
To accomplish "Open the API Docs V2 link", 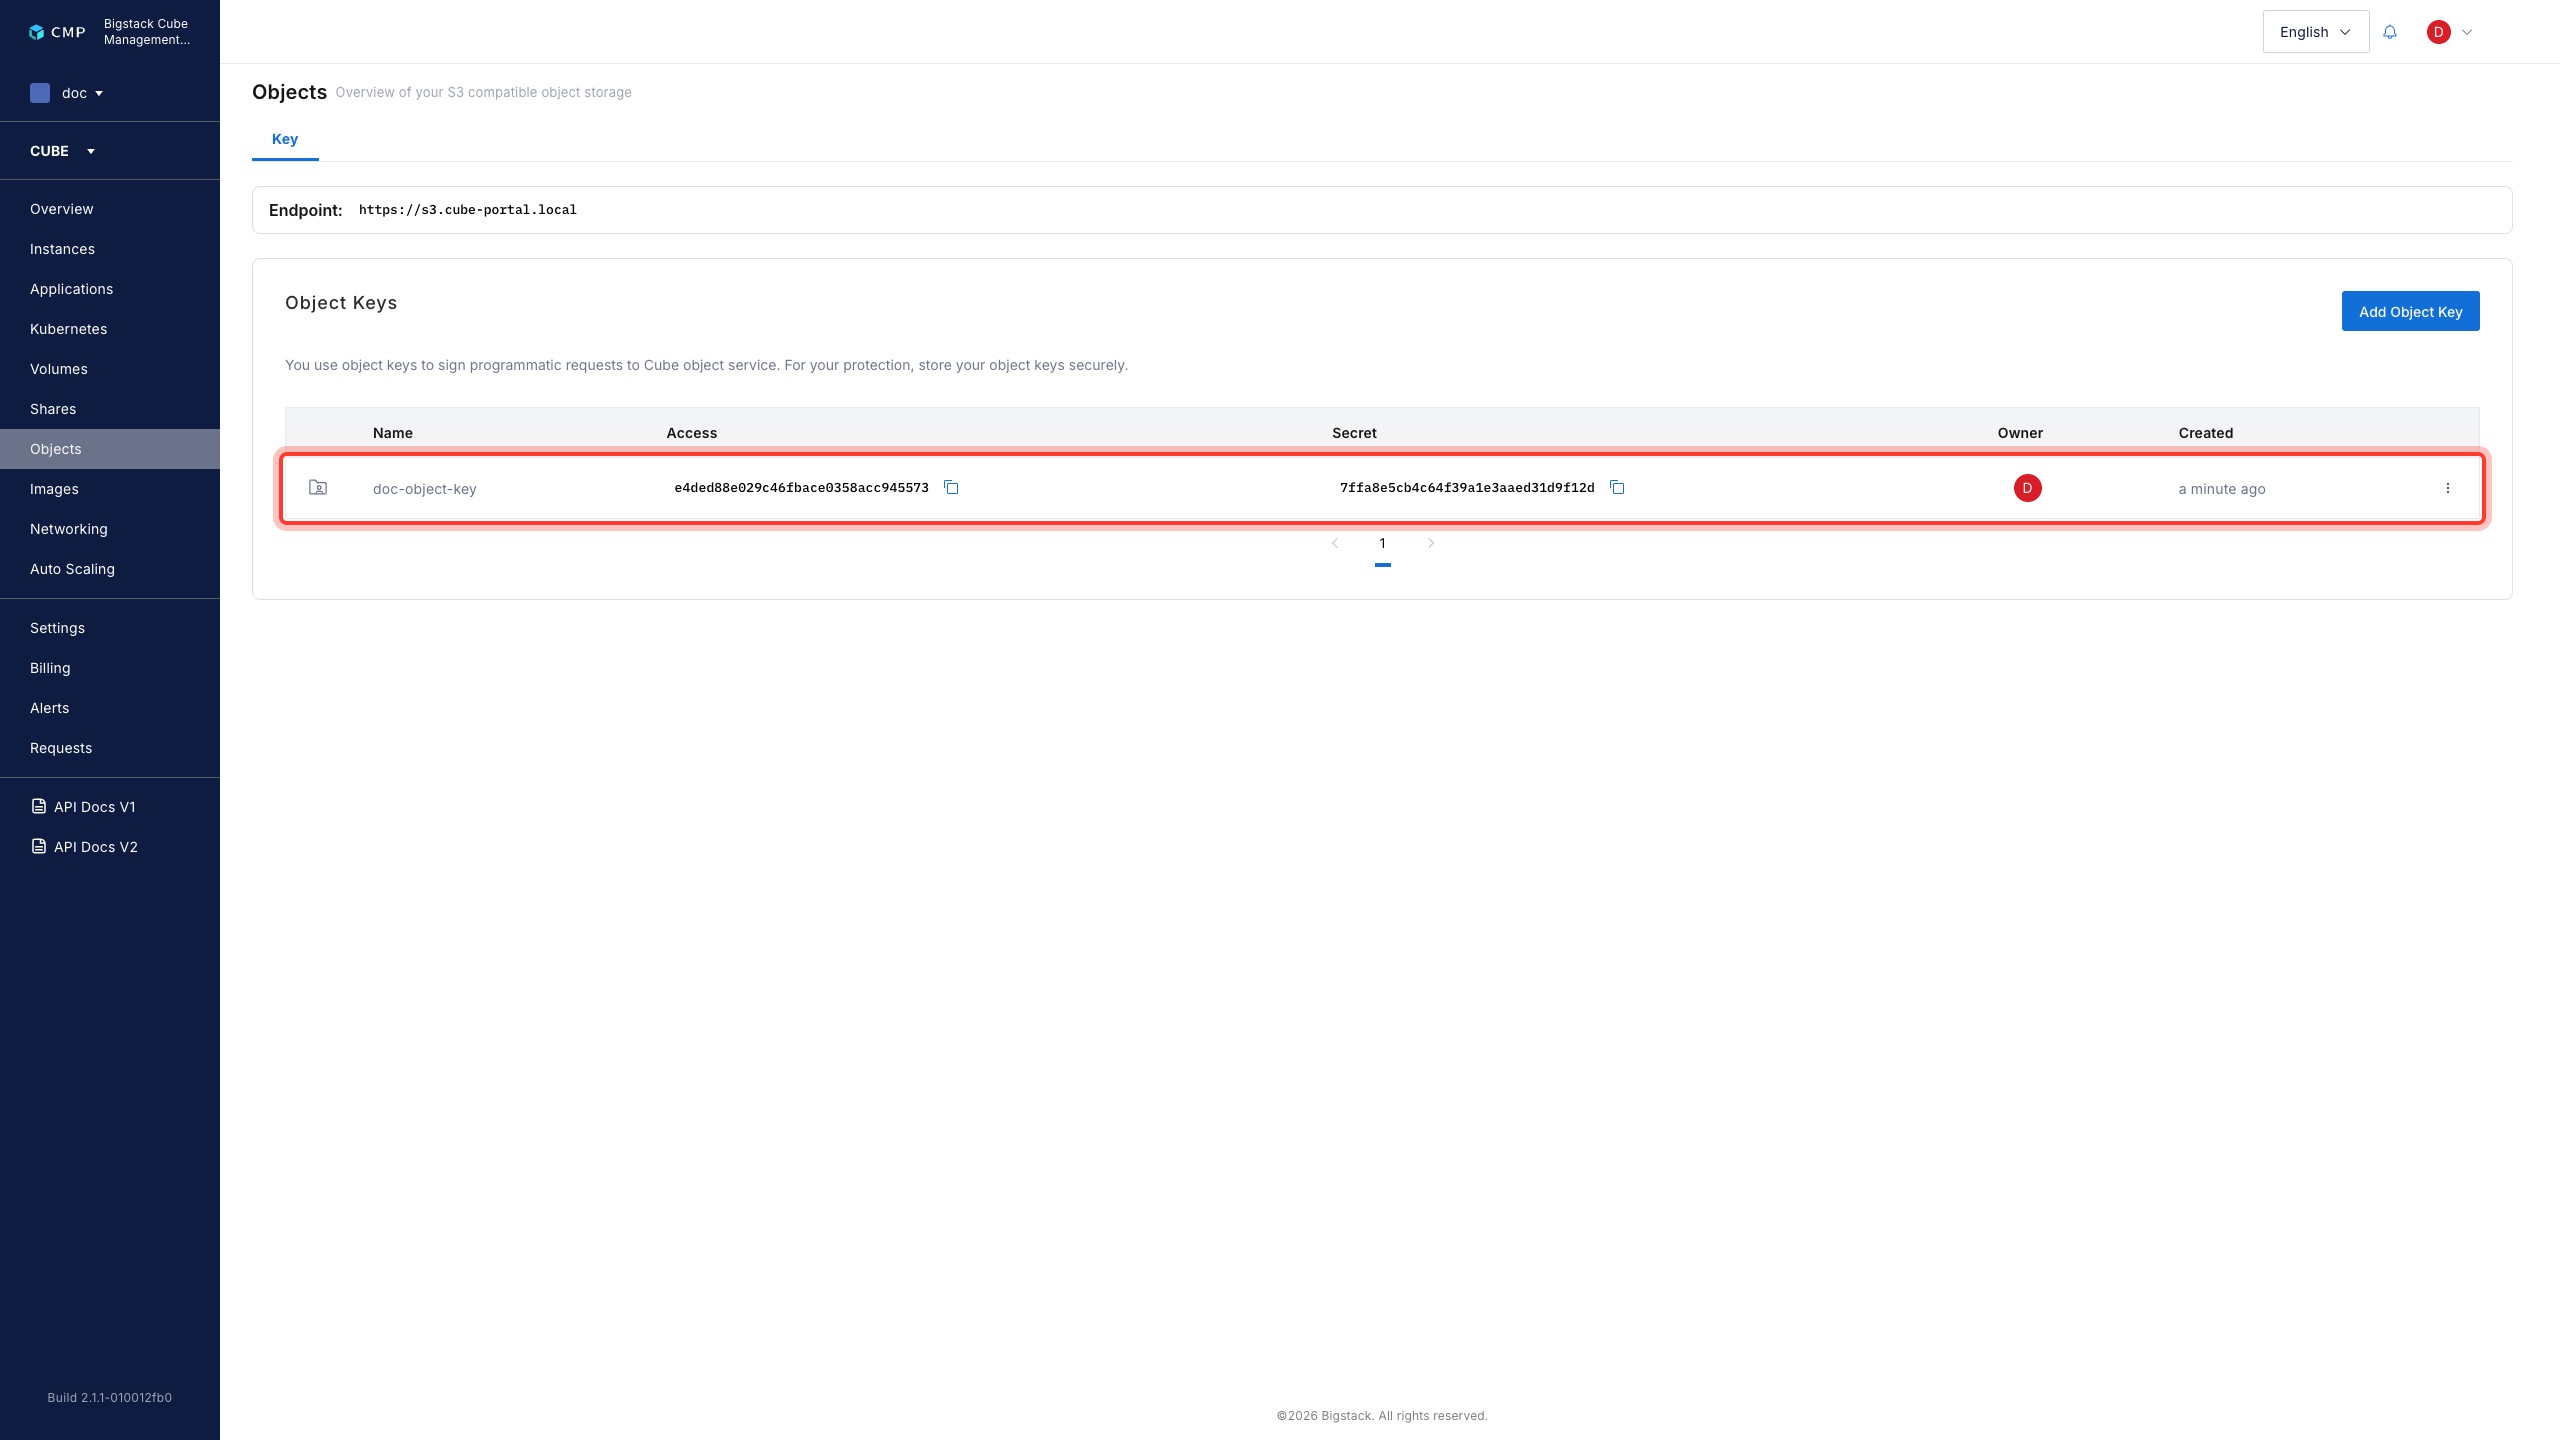I will (x=96, y=847).
